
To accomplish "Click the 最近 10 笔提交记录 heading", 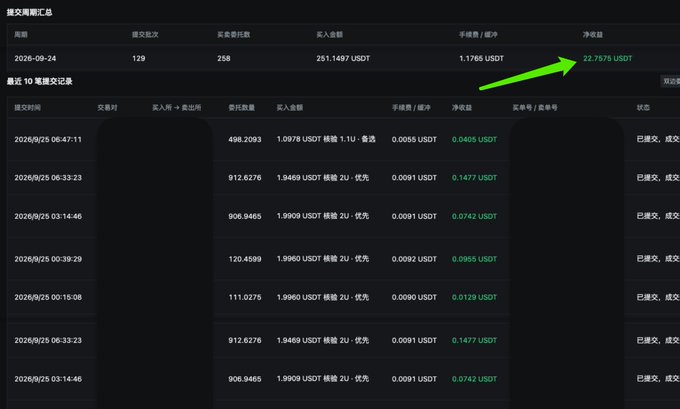I will [x=39, y=81].
